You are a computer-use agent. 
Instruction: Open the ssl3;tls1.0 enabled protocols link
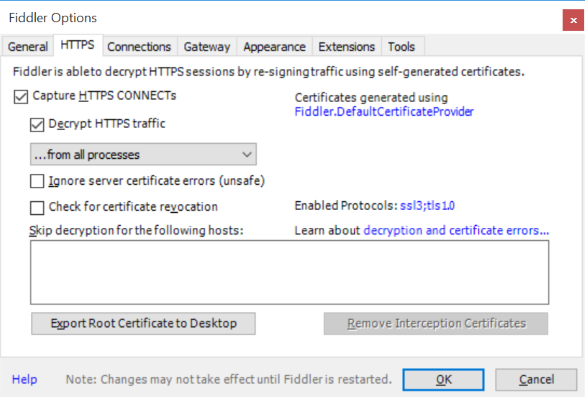pos(428,206)
